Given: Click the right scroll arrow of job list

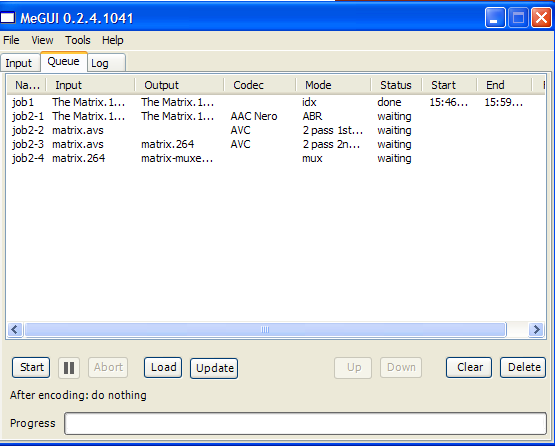Looking at the screenshot, I should [x=536, y=330].
